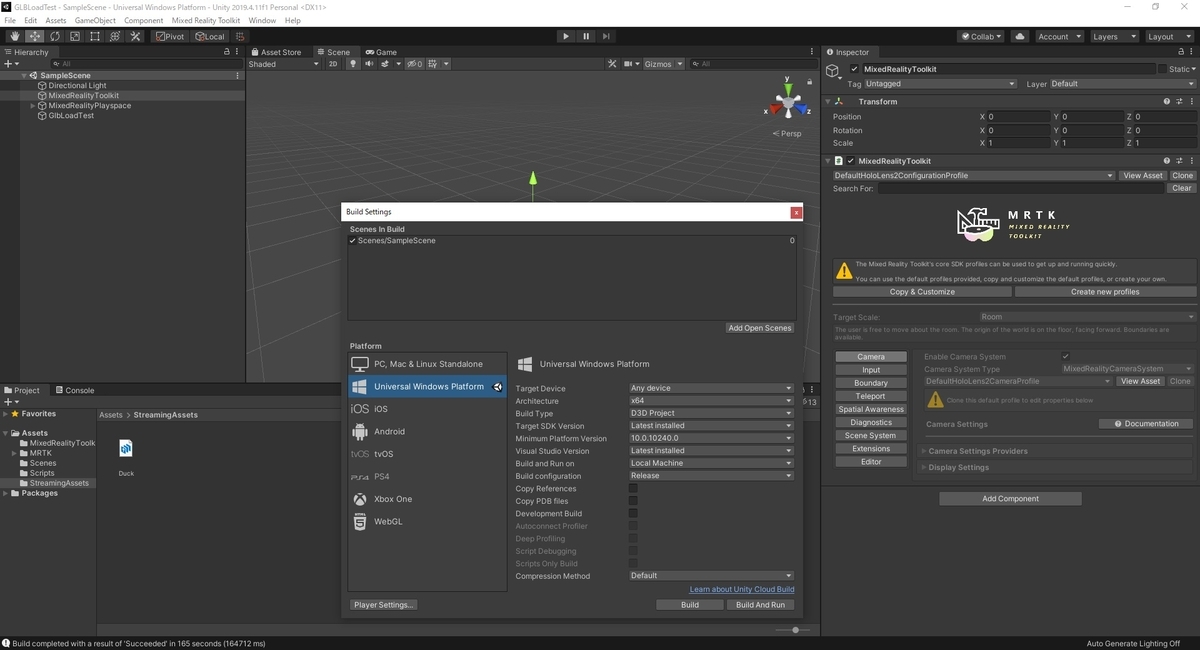The image size is (1200, 650).
Task: Open the Build configuration dropdown
Action: click(711, 476)
